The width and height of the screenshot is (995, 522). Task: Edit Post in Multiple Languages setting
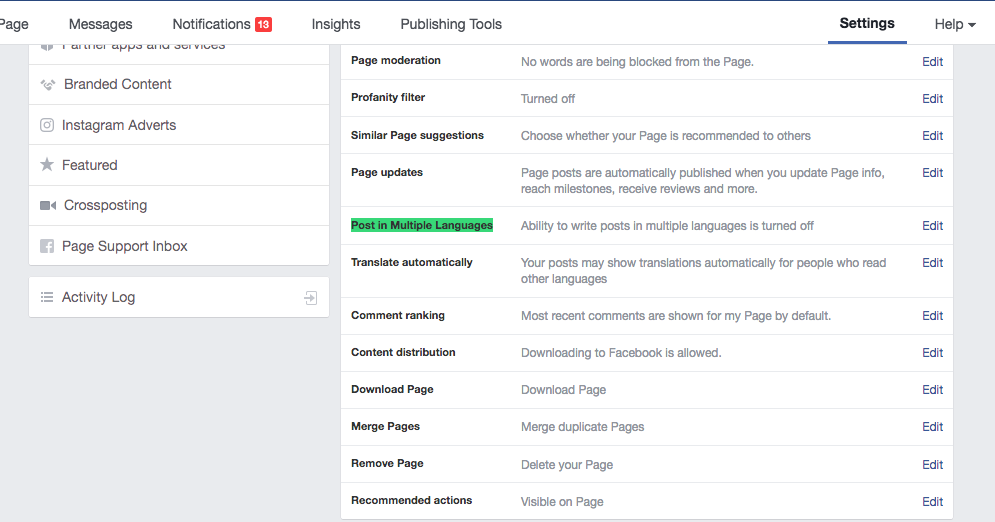(x=932, y=226)
